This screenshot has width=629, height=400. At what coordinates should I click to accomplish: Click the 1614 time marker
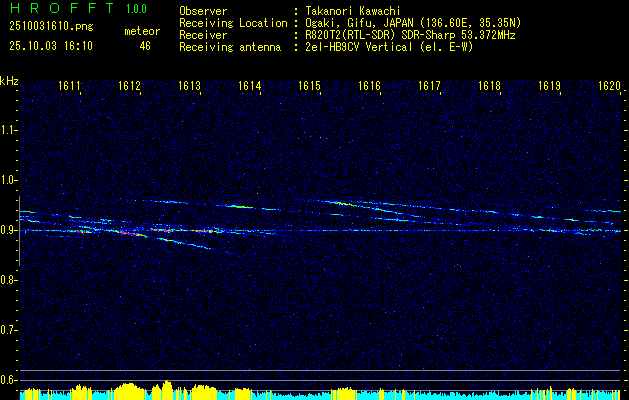tap(250, 85)
